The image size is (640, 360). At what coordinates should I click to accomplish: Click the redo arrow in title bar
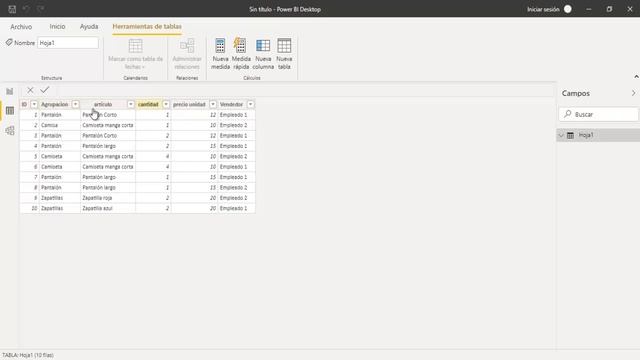[x=40, y=9]
